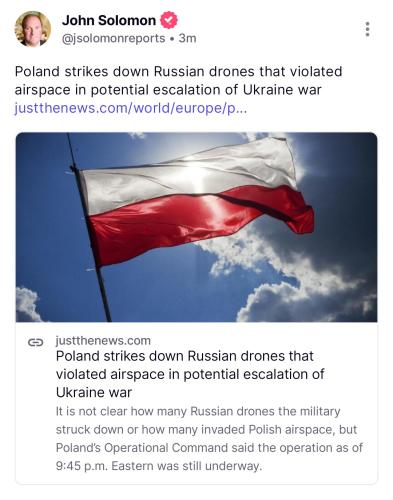Click the chain link icon beside justthenews.com
Screen dimensions: 393x500
pos(35,342)
